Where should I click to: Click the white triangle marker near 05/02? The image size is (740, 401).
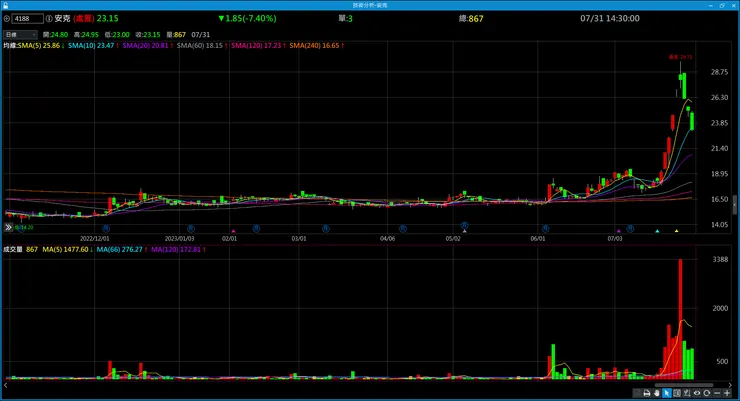point(464,231)
